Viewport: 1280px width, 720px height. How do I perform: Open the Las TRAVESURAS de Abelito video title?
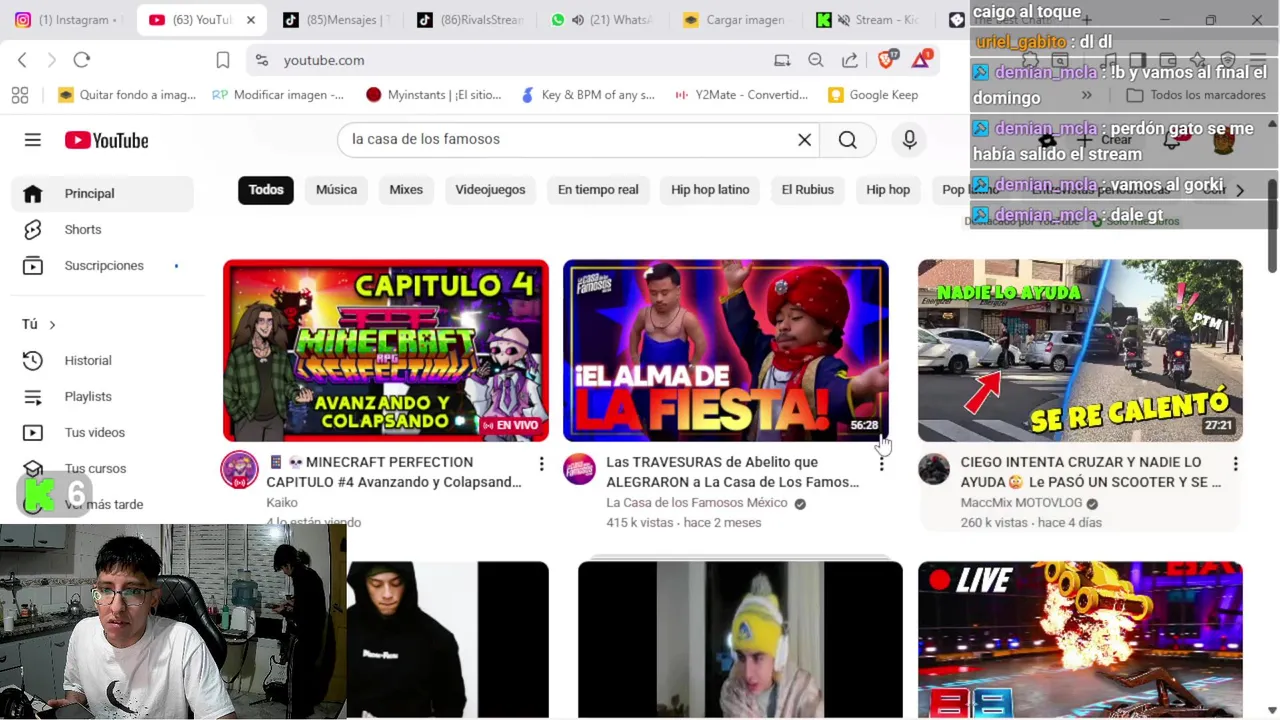(x=733, y=472)
